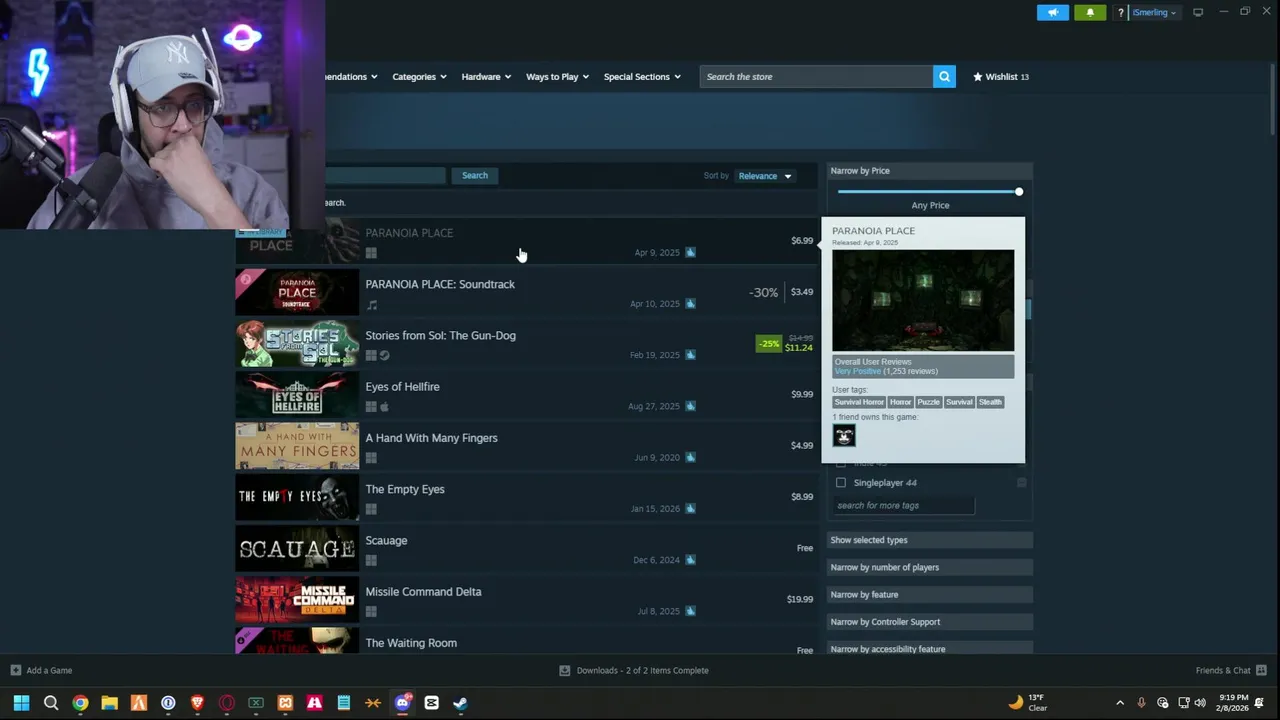Open Downloads - 2 of 2 Items Complete
The height and width of the screenshot is (720, 1280).
634,671
